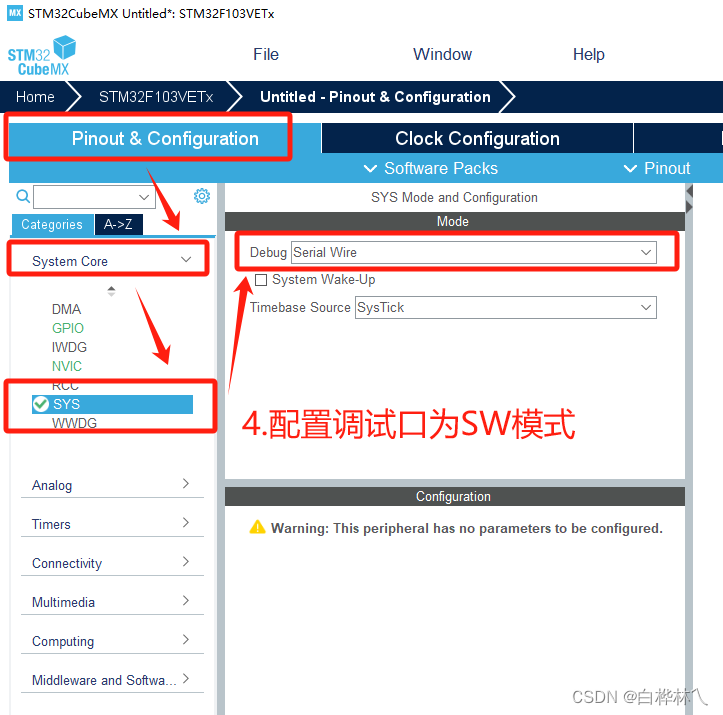Click the collapse arrow beside Mode panel

[689, 191]
